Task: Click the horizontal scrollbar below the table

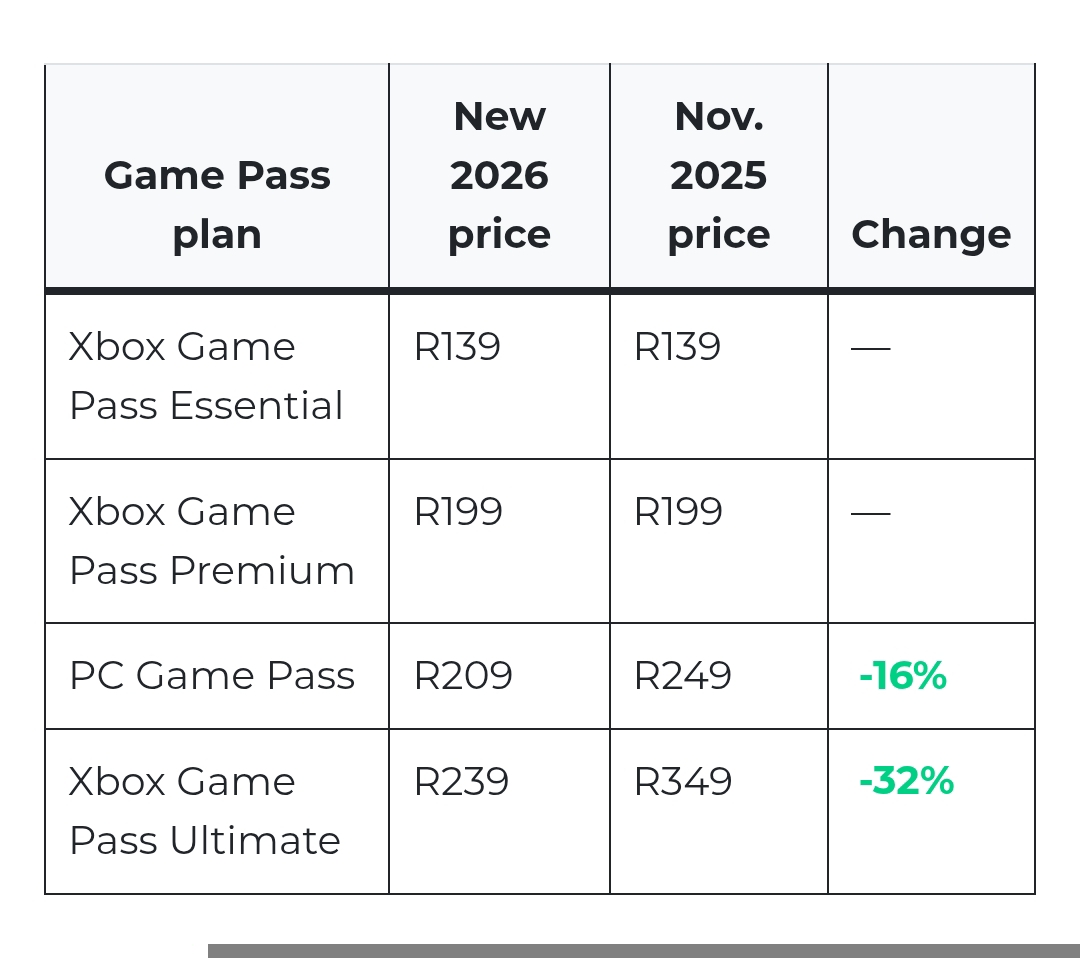Action: 643,950
